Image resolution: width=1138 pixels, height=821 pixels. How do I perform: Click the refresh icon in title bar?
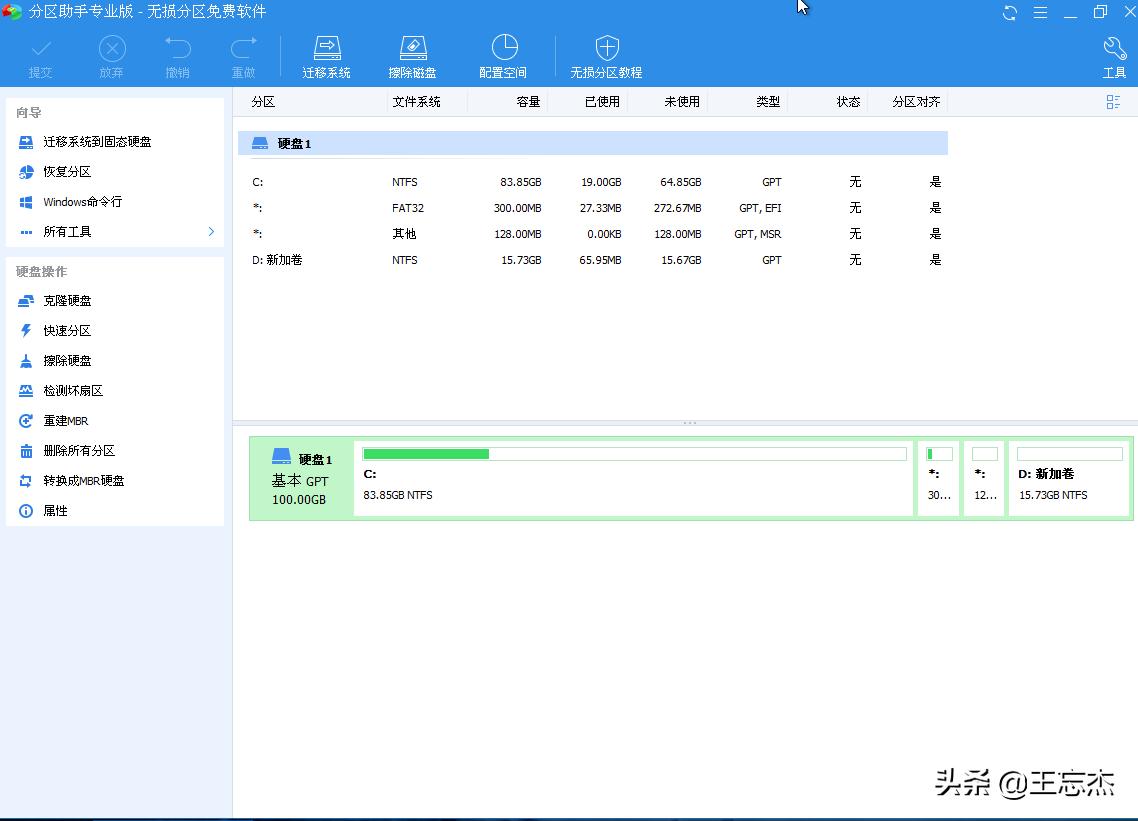point(1010,13)
